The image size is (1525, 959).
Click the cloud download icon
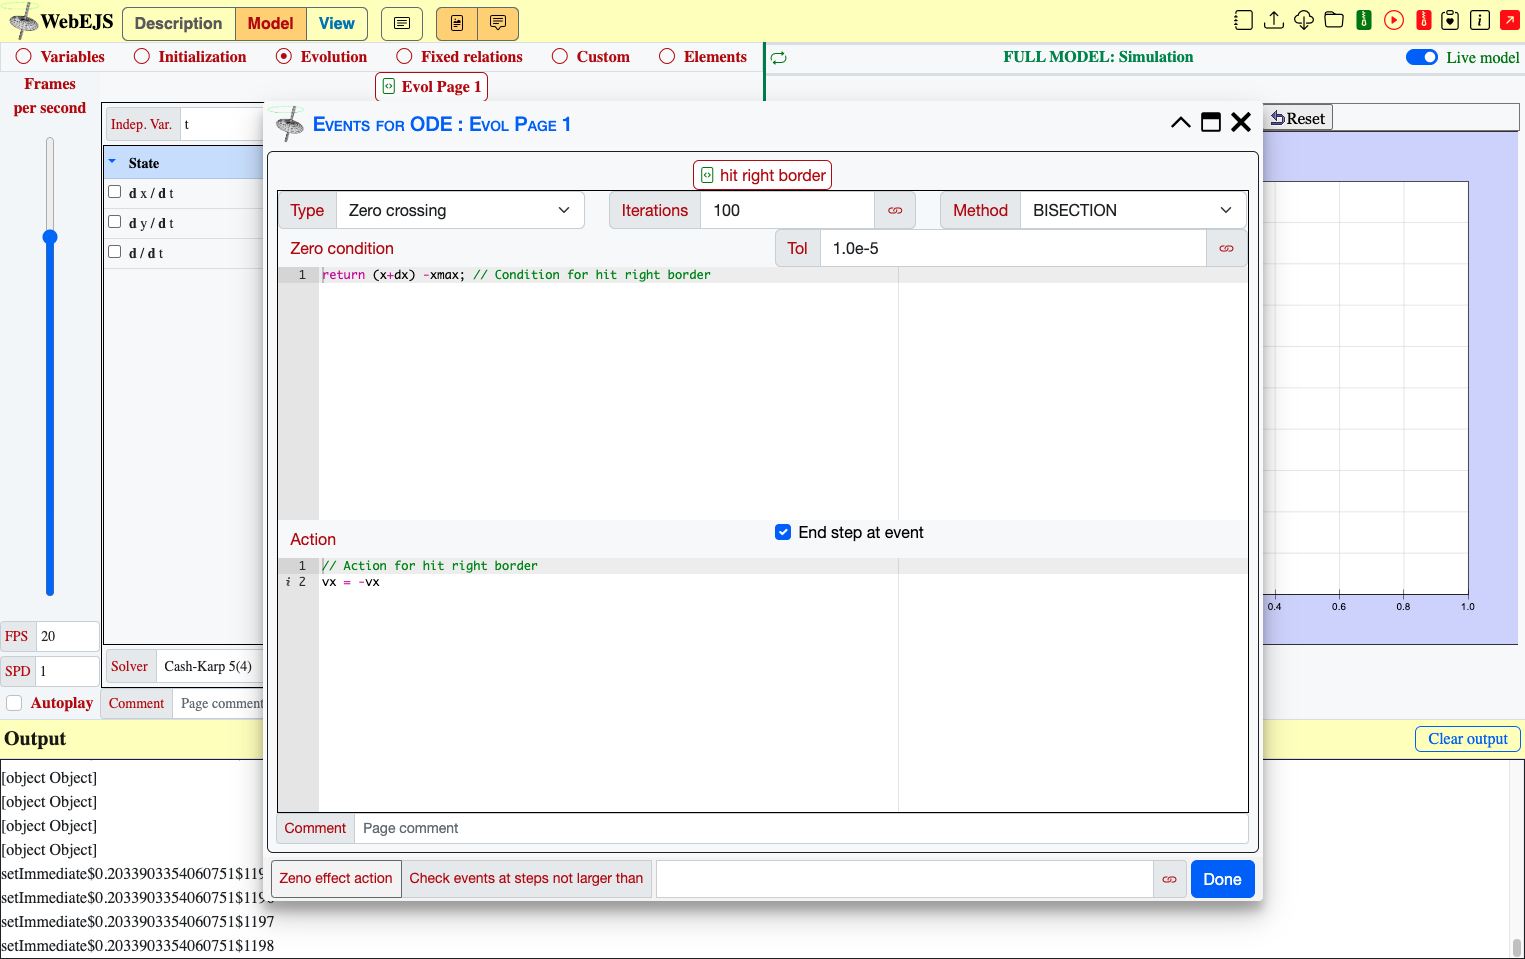(1304, 20)
